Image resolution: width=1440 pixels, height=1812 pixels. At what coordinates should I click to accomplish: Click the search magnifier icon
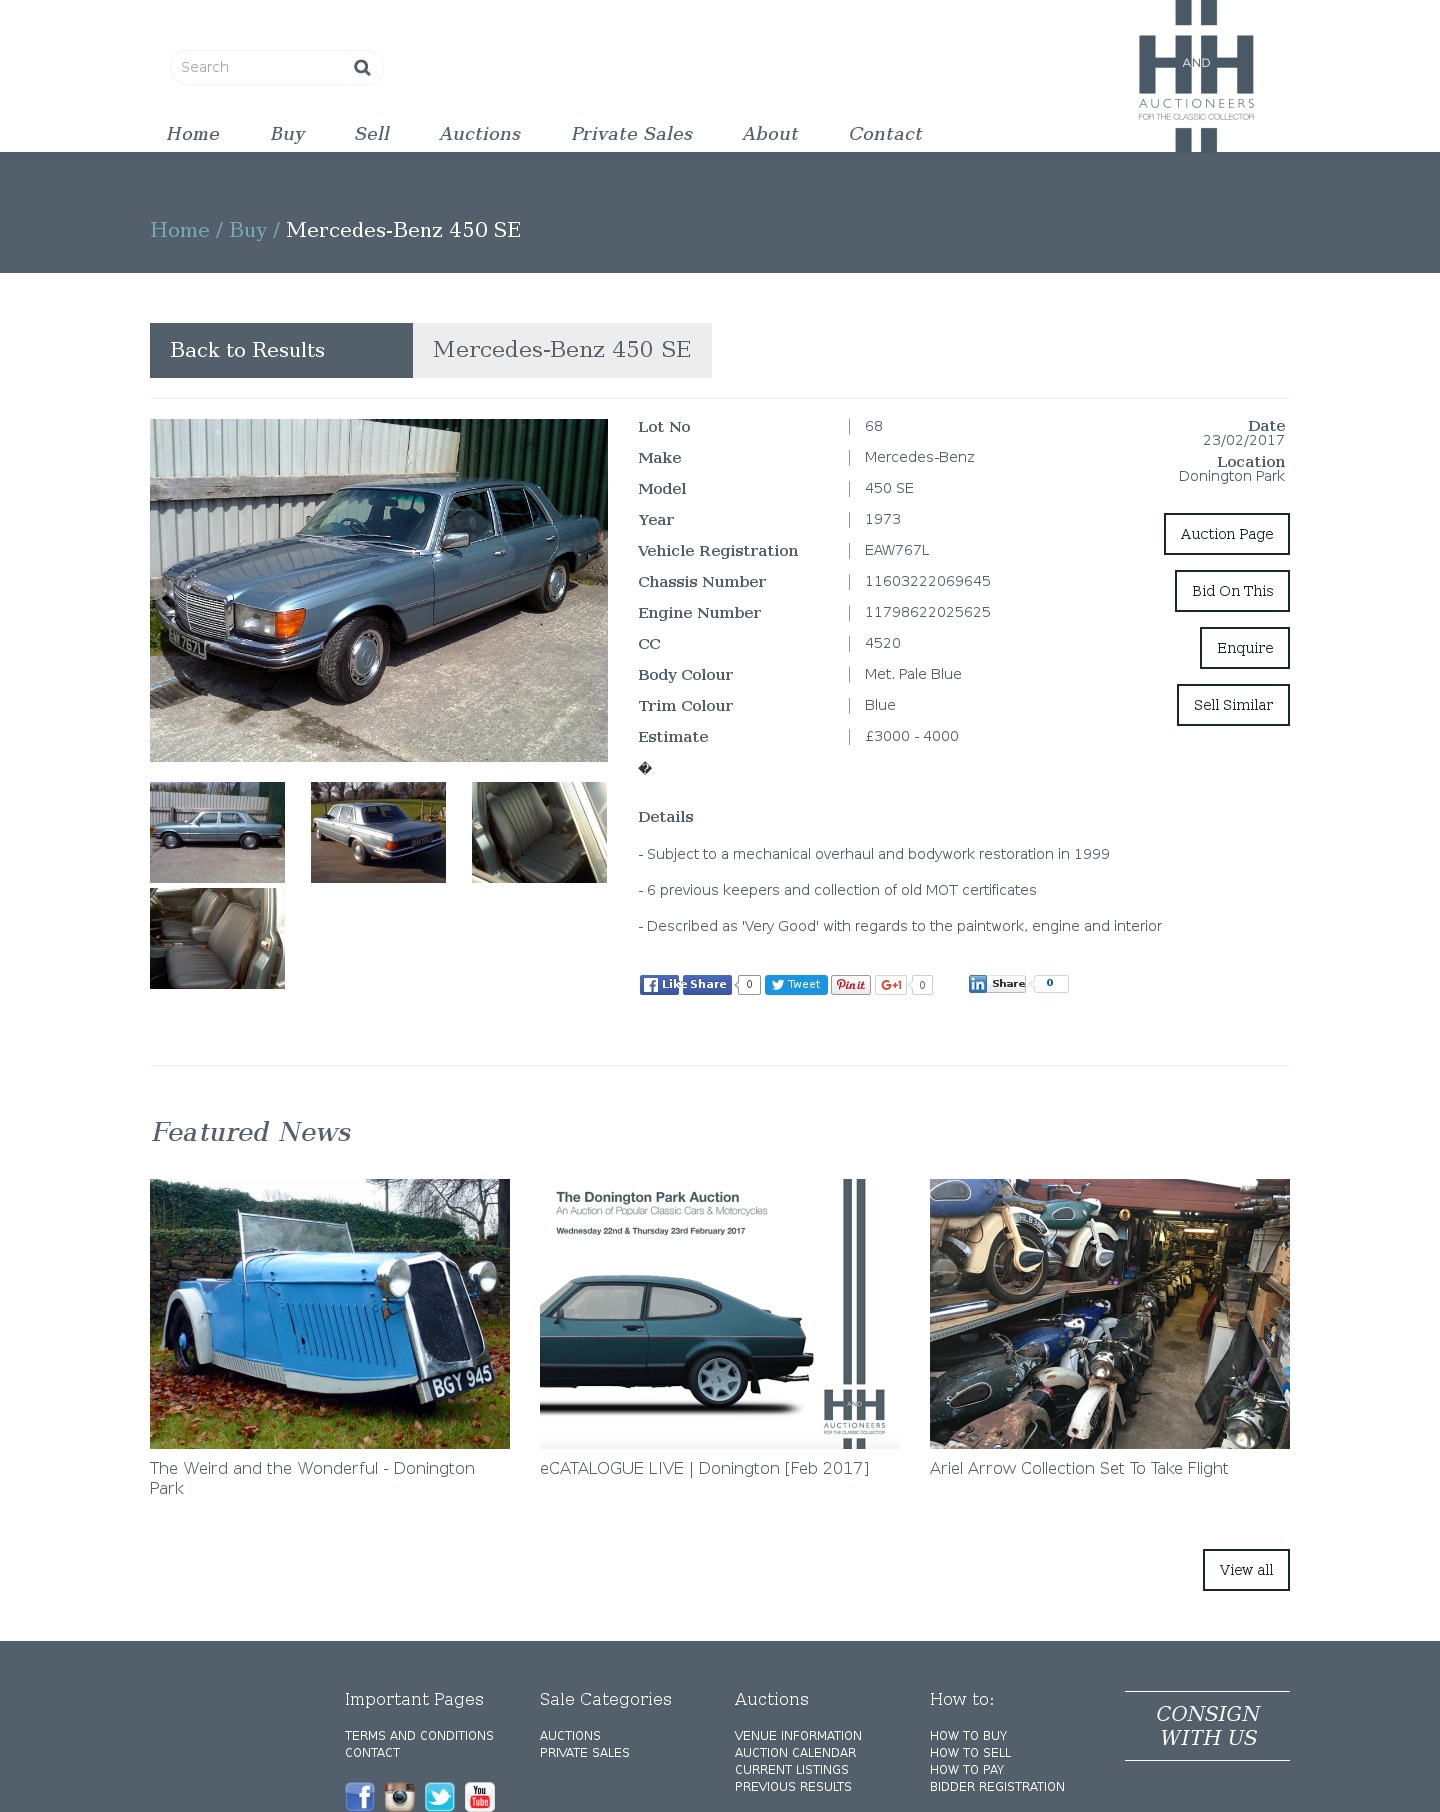click(x=362, y=67)
